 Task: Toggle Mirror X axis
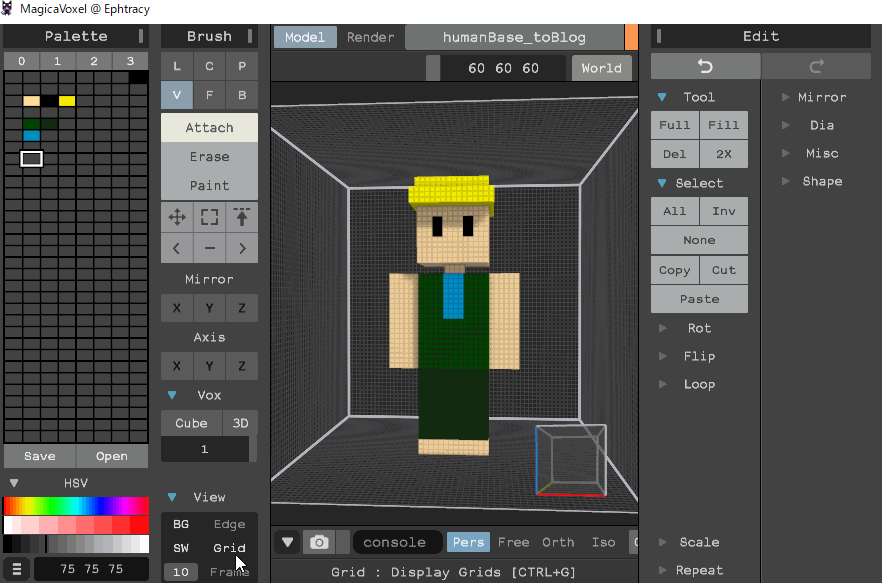(176, 308)
